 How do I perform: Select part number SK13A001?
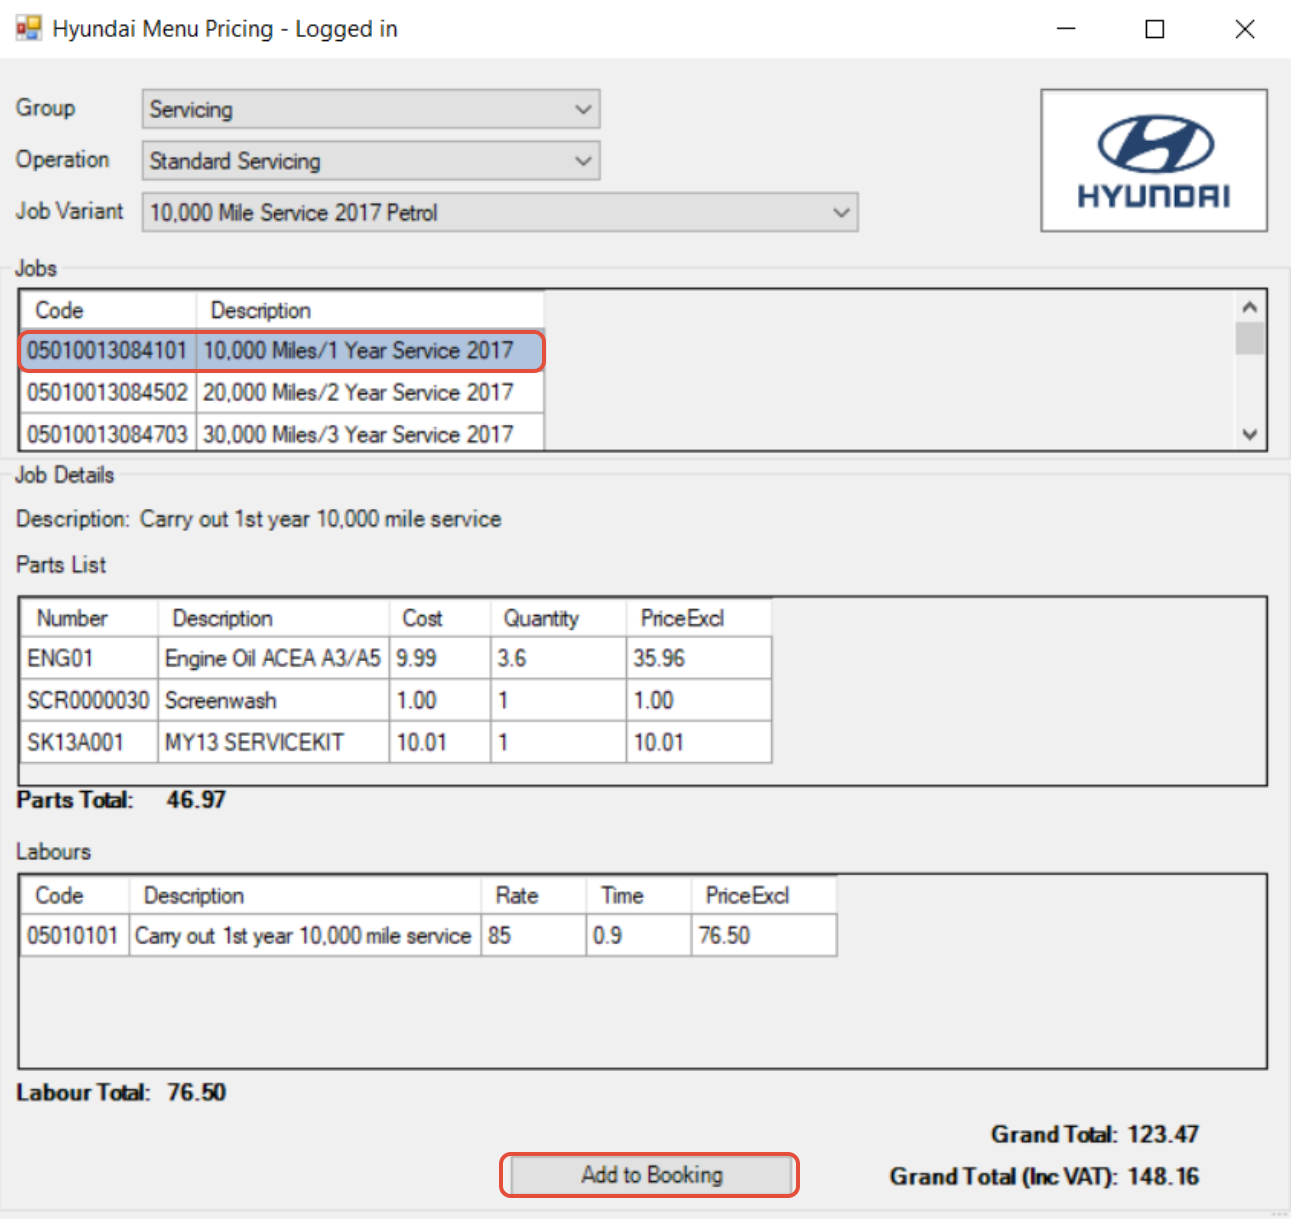(x=89, y=743)
